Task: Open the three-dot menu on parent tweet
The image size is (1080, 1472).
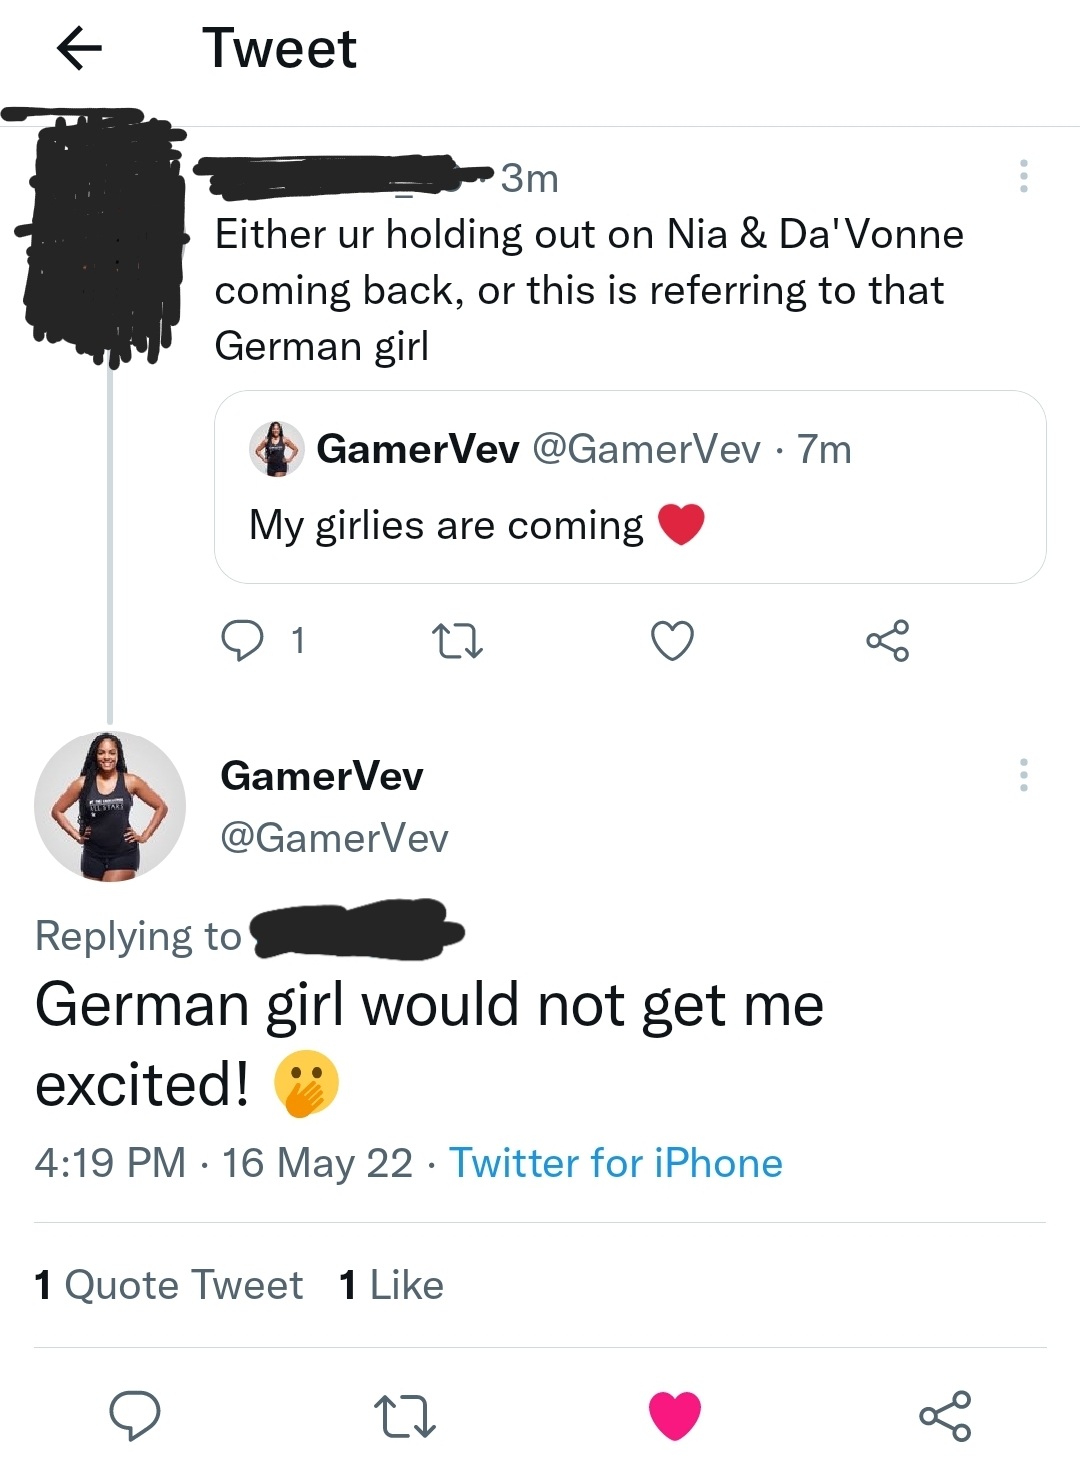Action: pyautogui.click(x=1023, y=176)
